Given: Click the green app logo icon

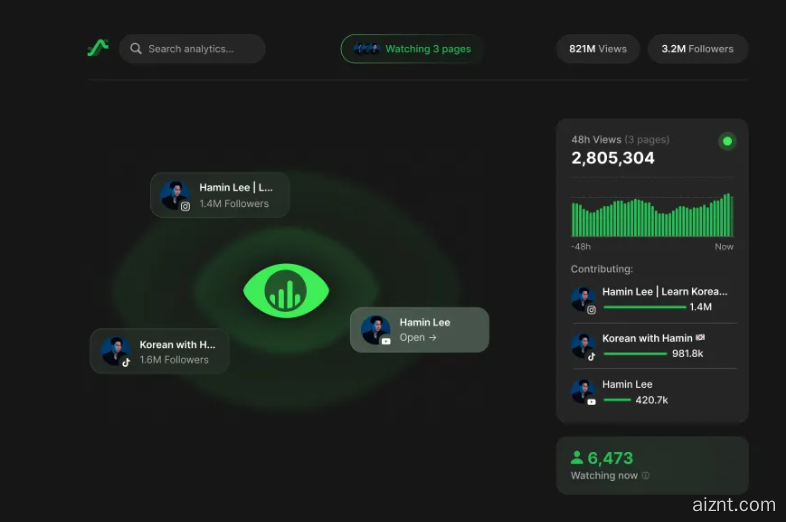Looking at the screenshot, I should [x=97, y=48].
